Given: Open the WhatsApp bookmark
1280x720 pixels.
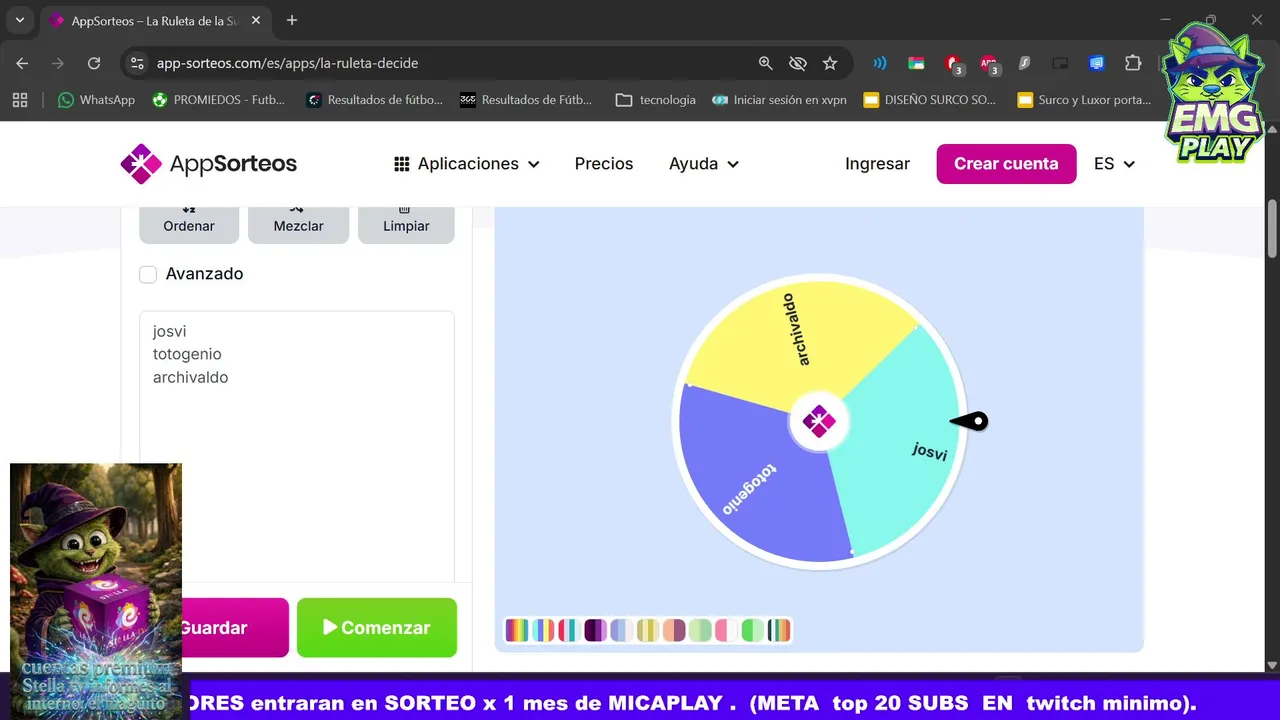Looking at the screenshot, I should point(97,100).
